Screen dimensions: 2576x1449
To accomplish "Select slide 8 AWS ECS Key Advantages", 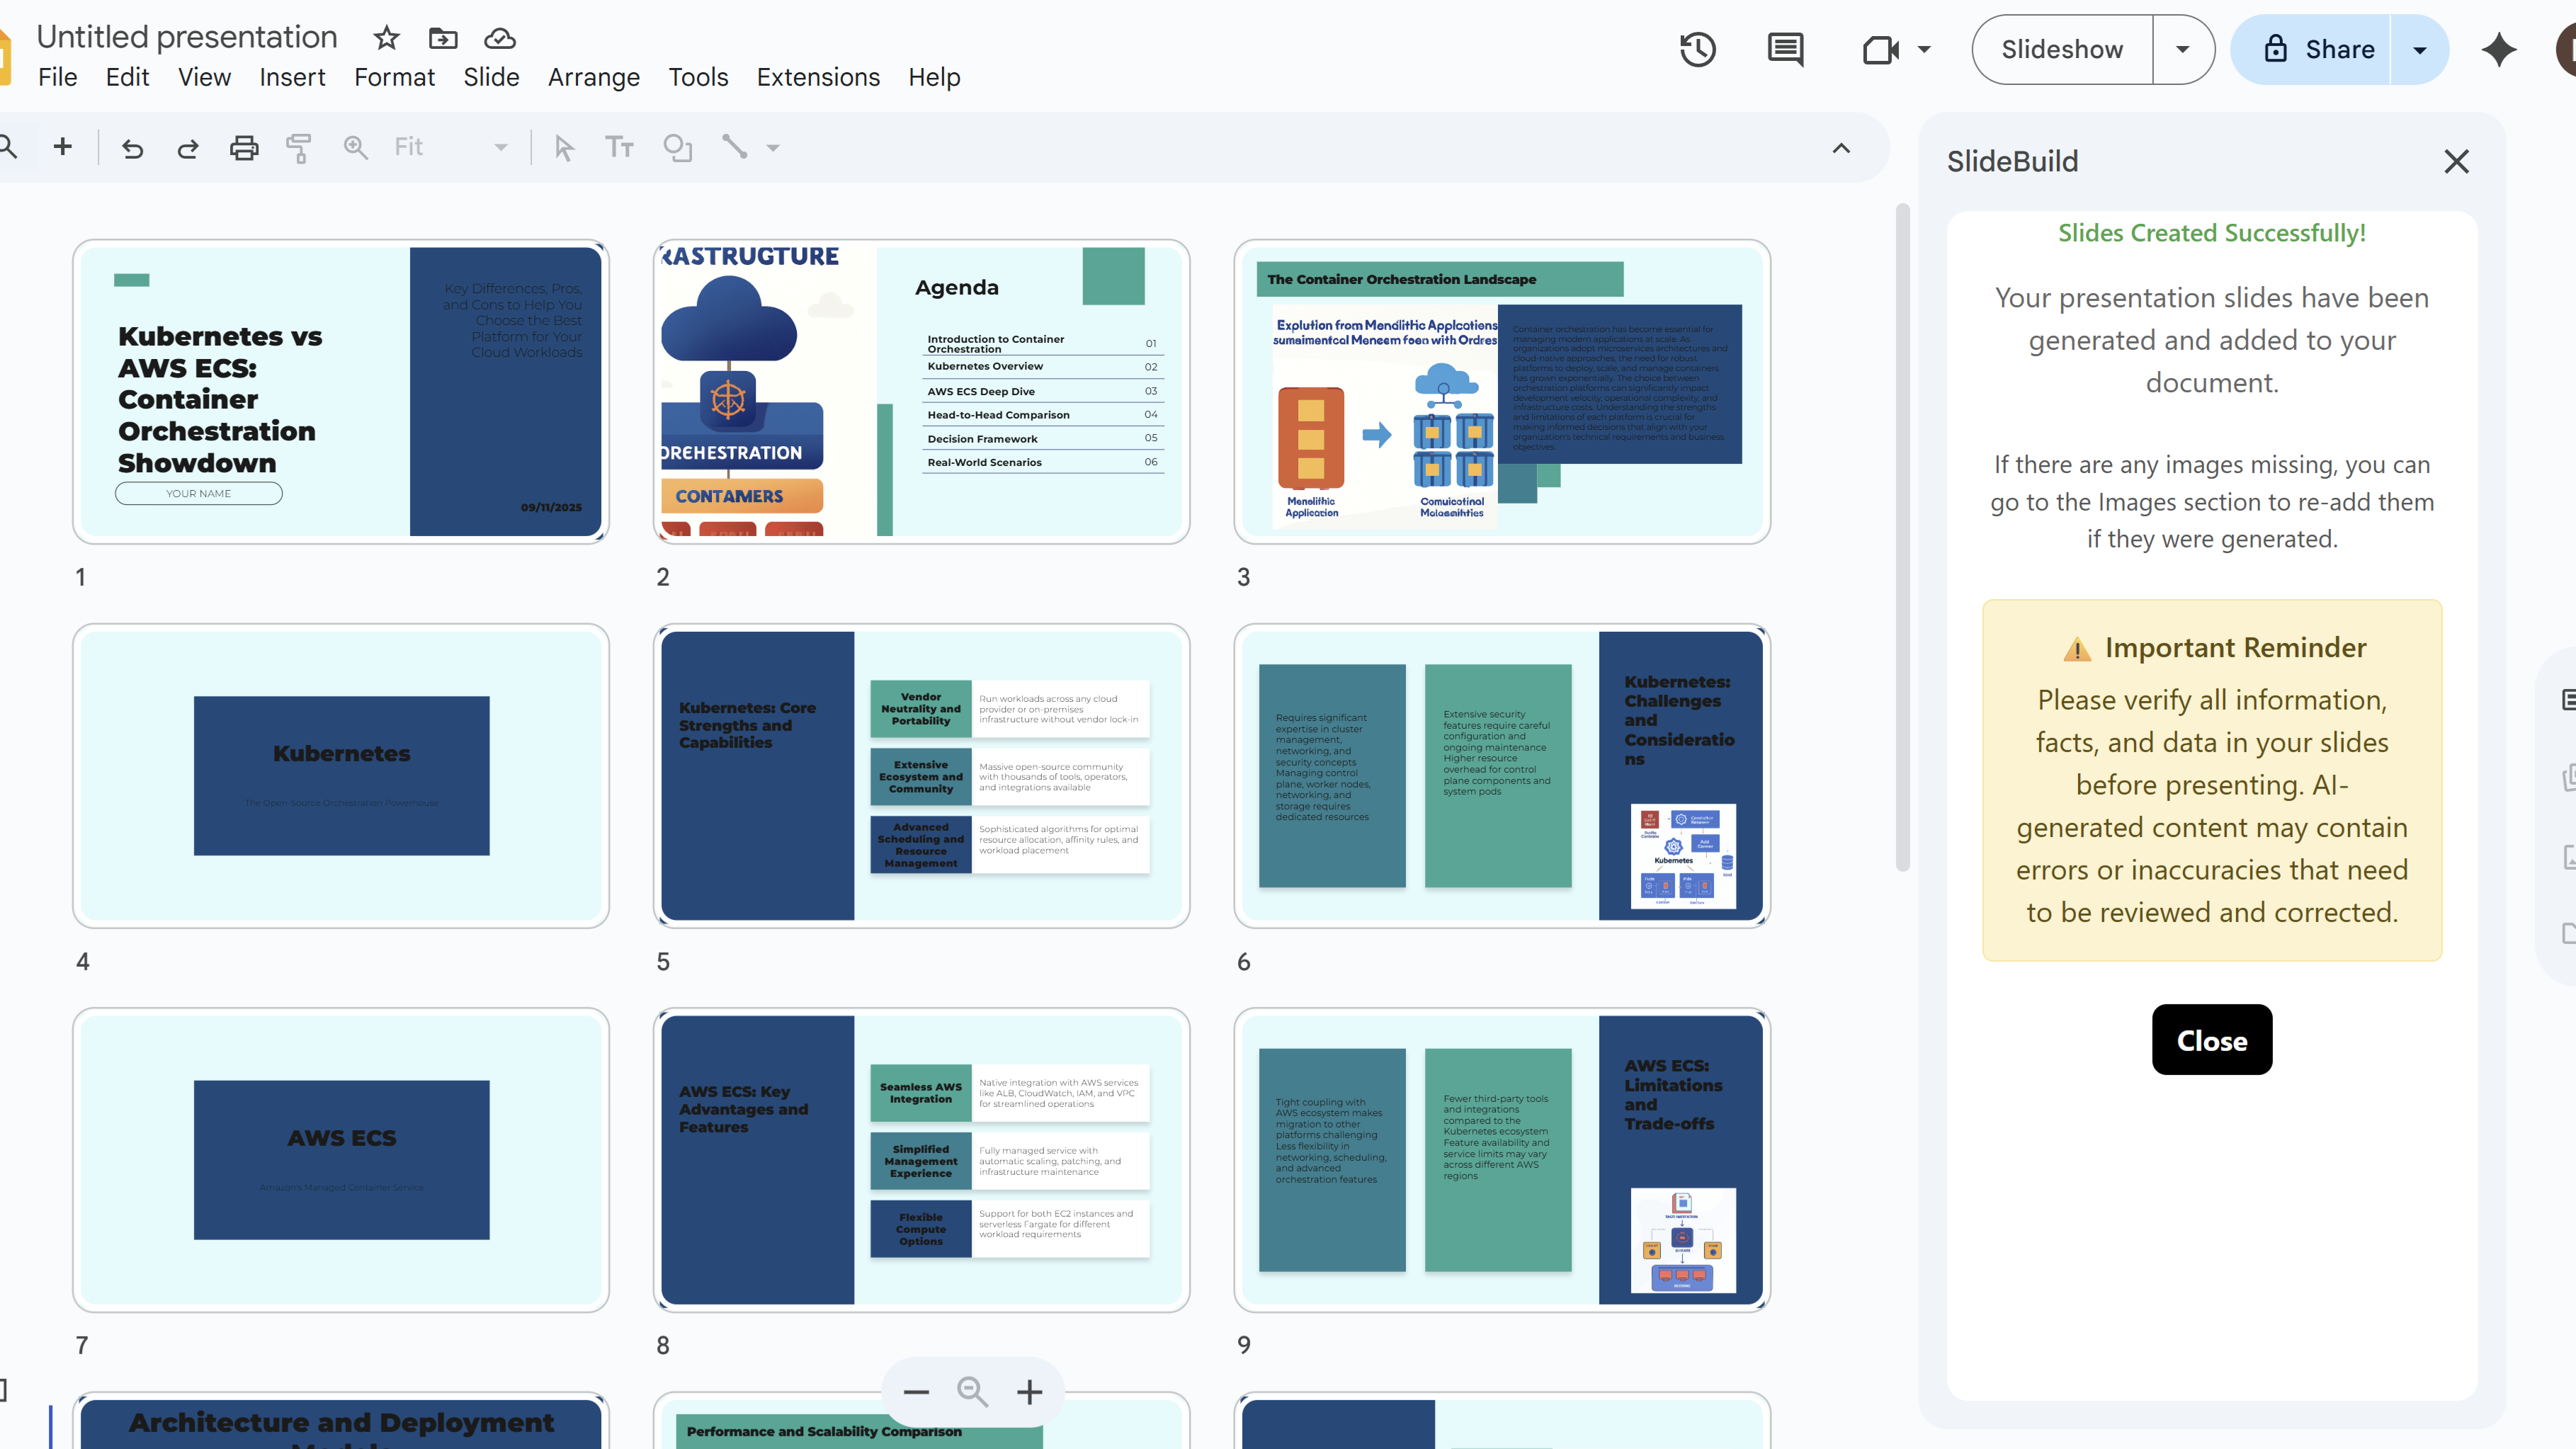I will (921, 1159).
